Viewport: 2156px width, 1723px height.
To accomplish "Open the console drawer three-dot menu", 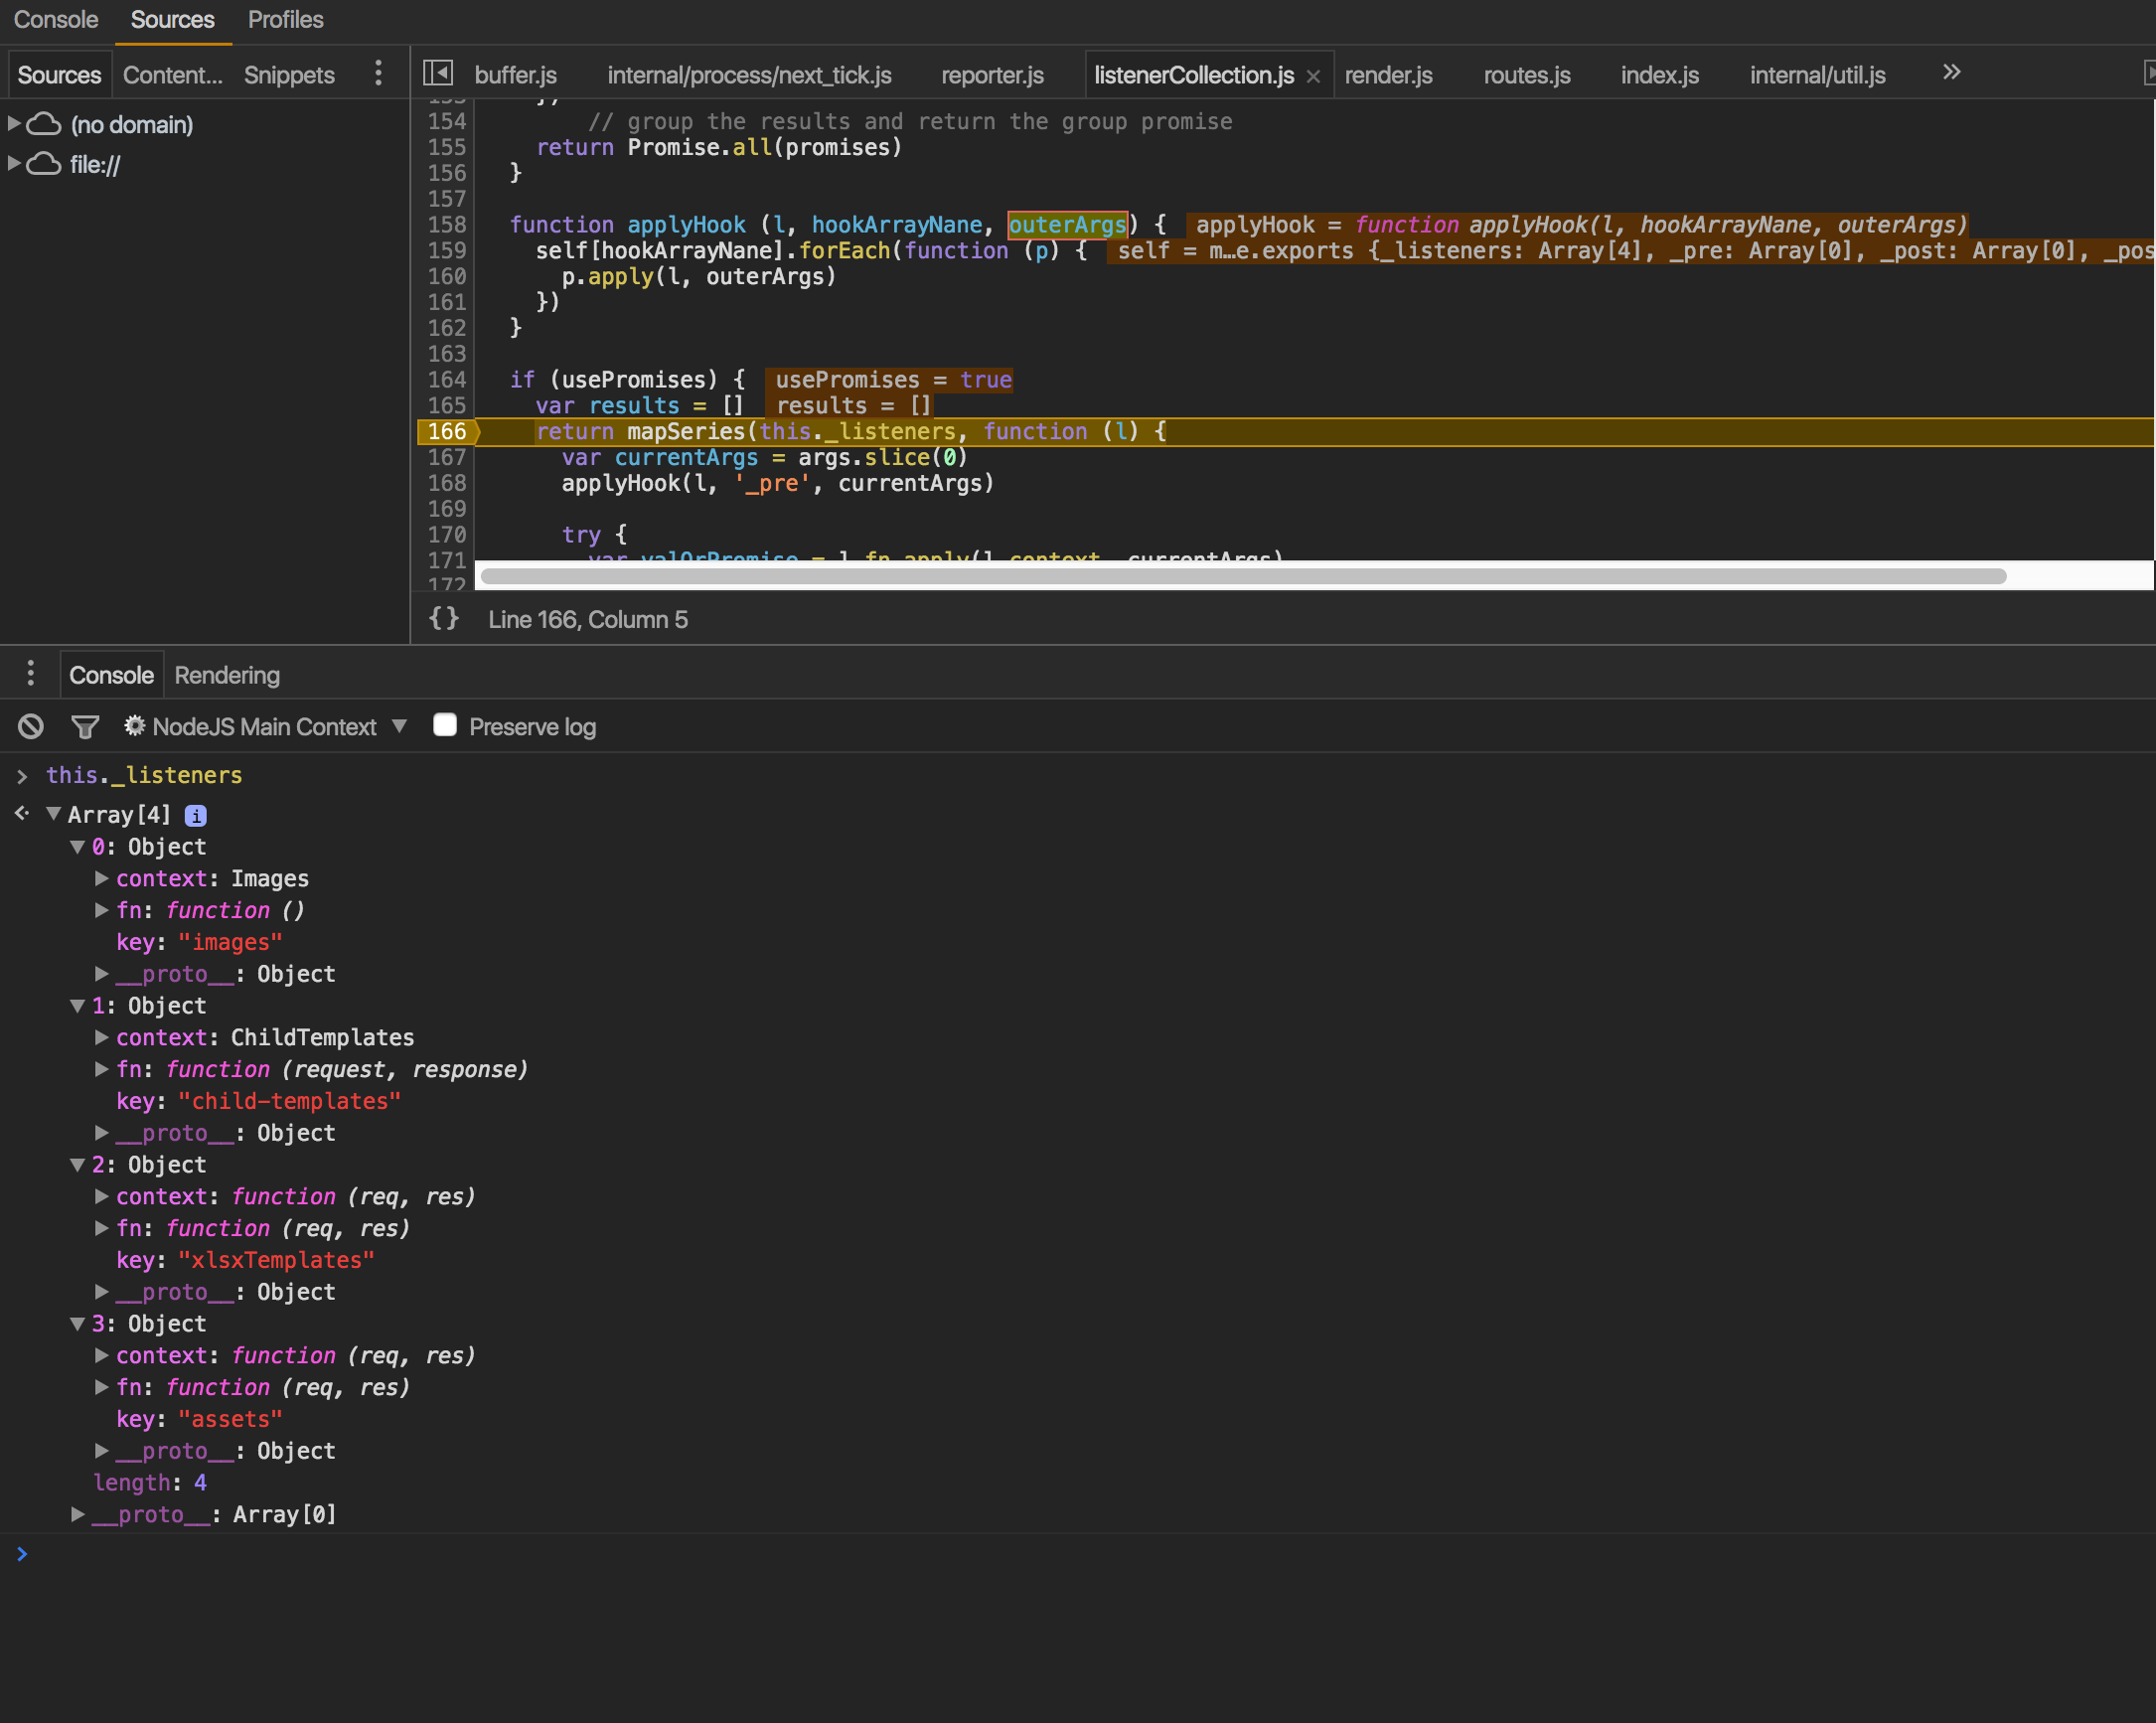I will pyautogui.click(x=30, y=673).
